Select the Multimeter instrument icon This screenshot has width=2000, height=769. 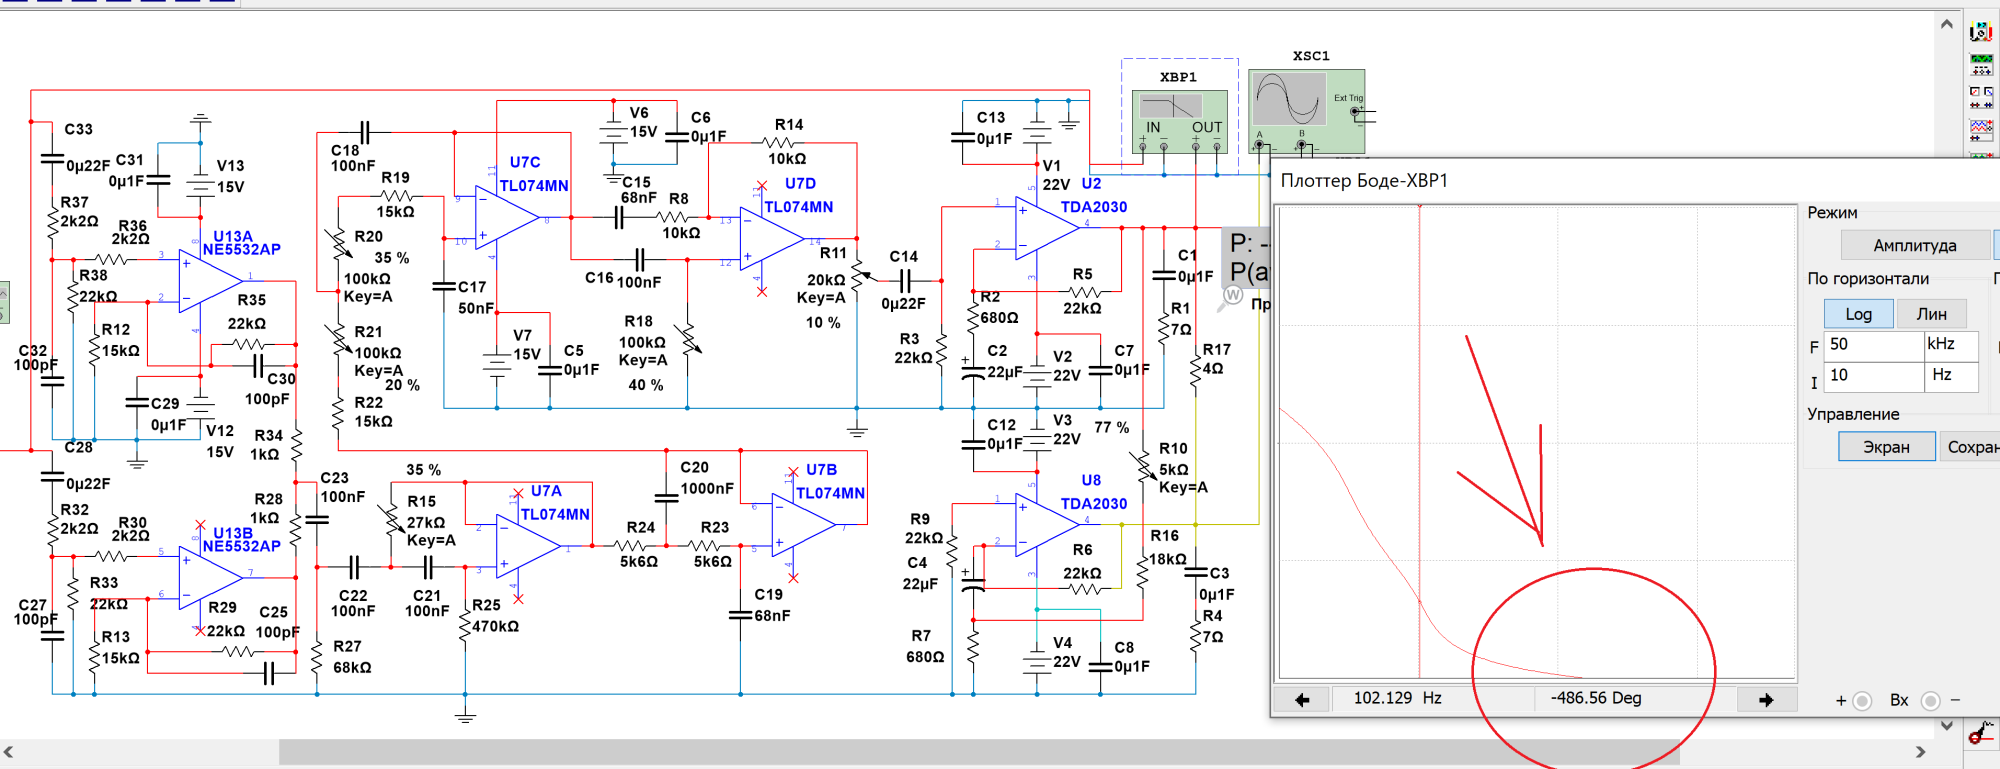point(1981,32)
